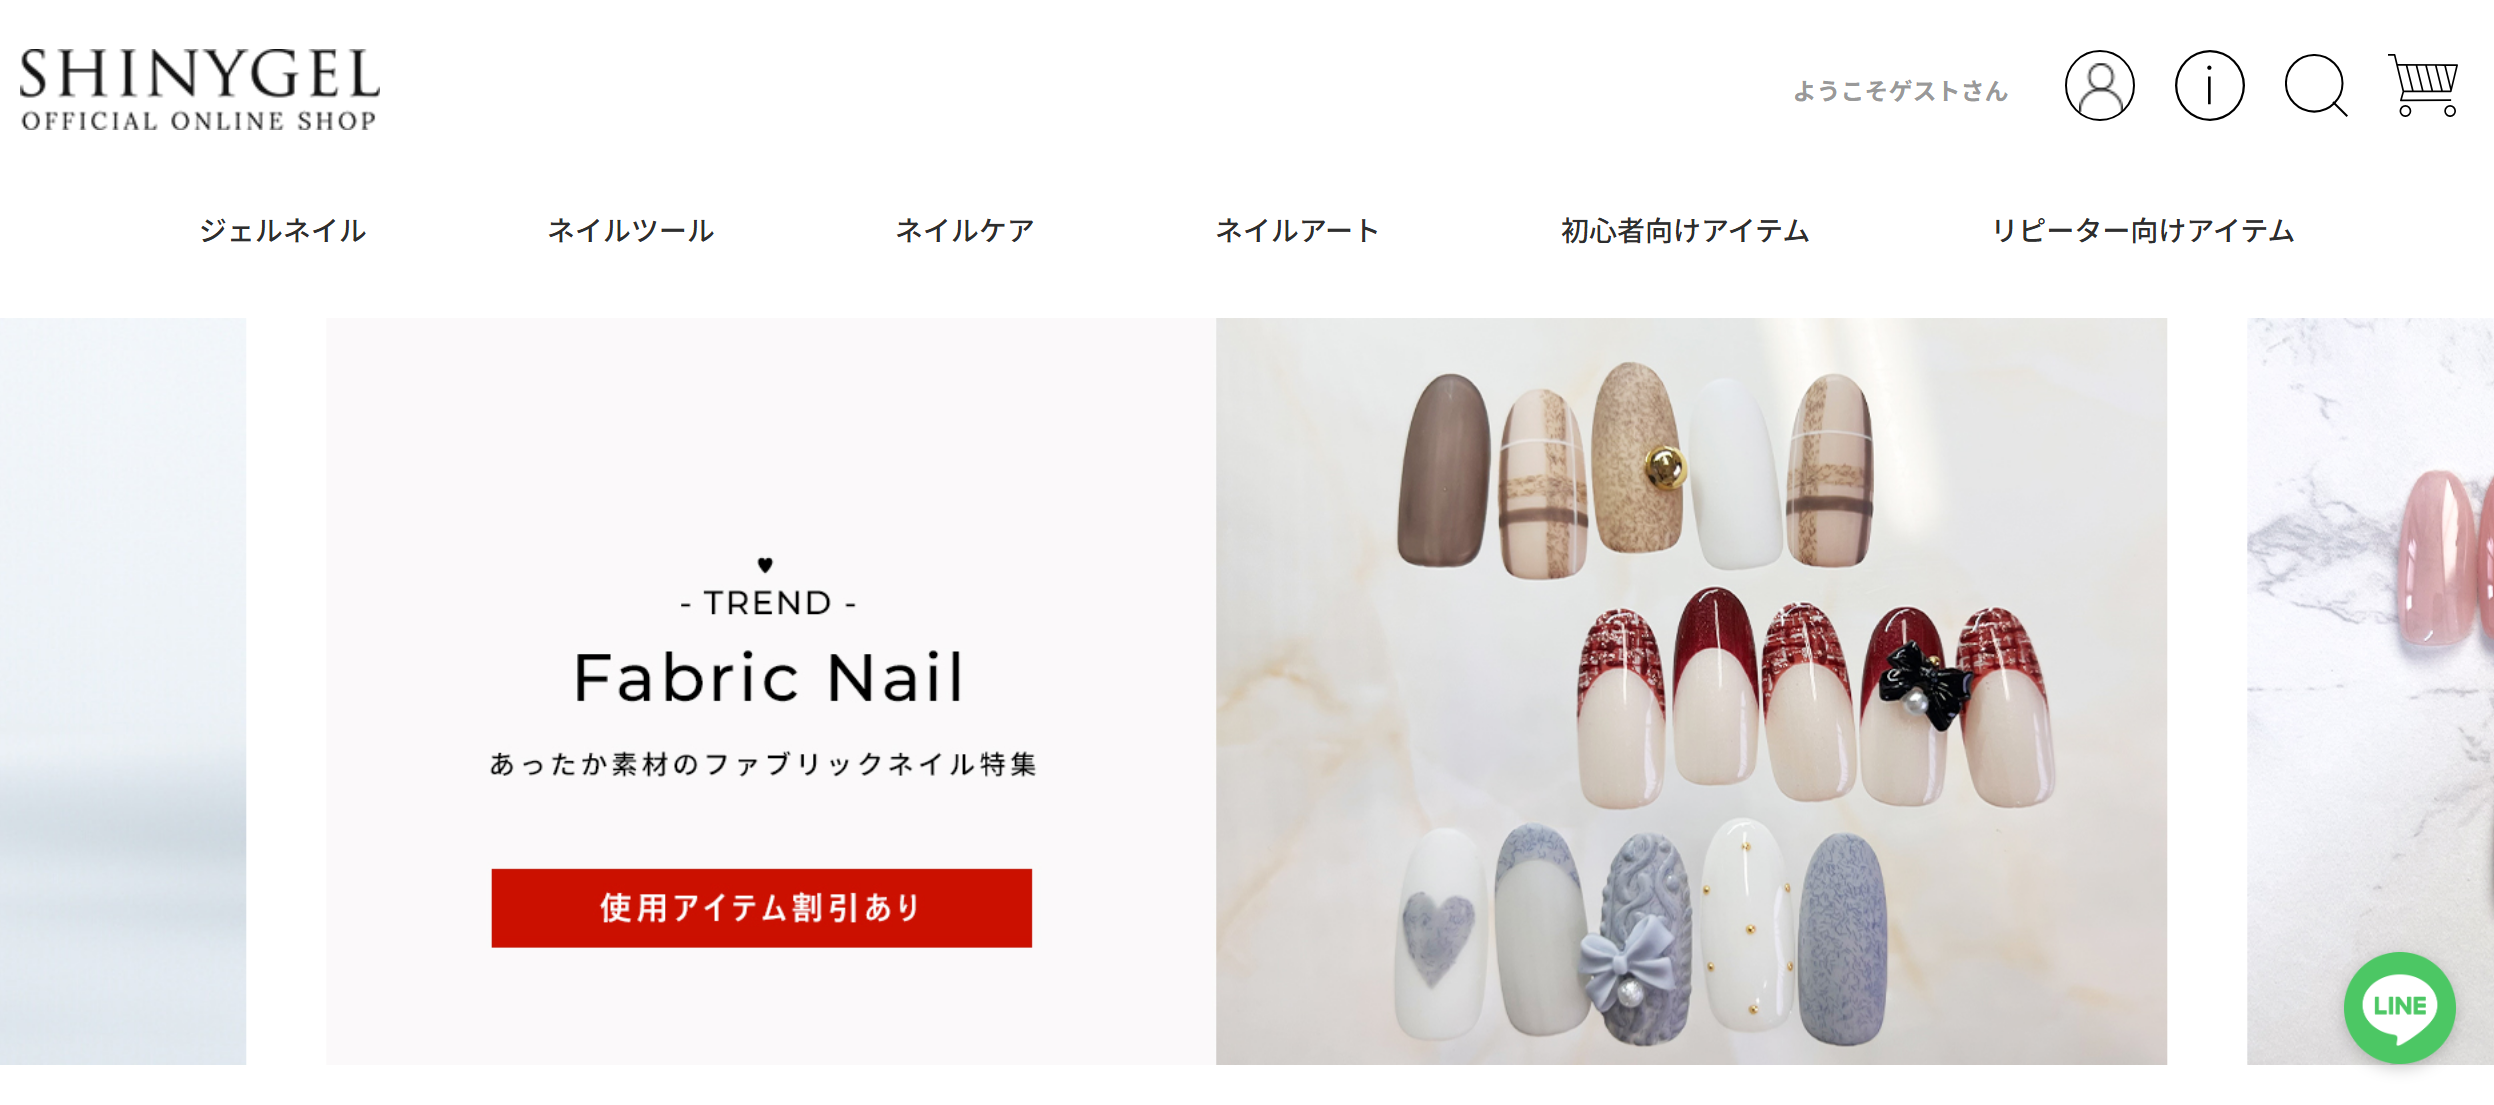Open the ジェルネイル menu
The width and height of the screenshot is (2494, 1105).
[282, 231]
